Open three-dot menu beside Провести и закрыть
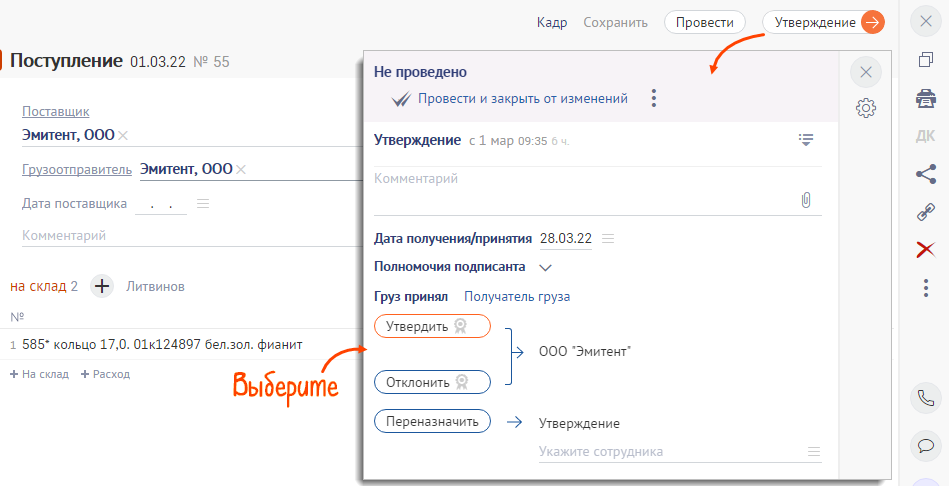Viewport: 949px width, 486px height. 654,98
